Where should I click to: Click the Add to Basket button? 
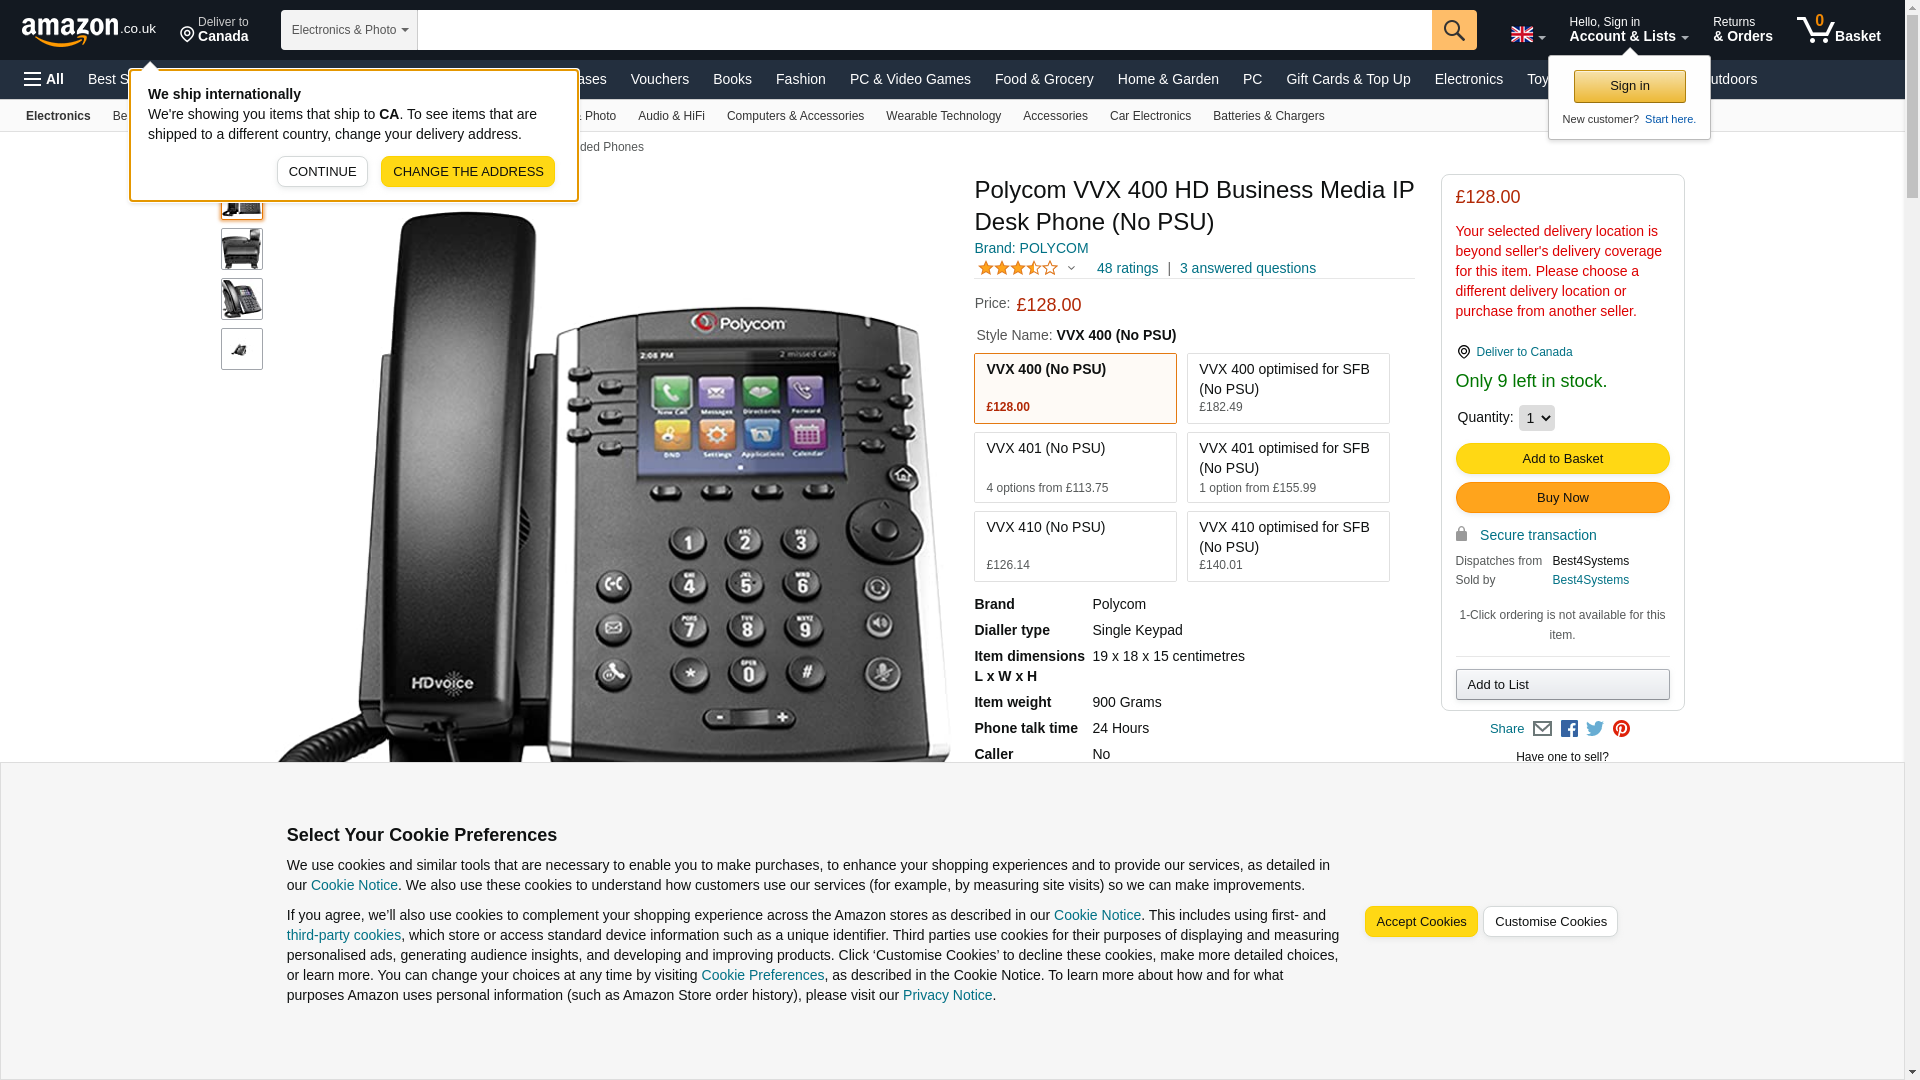coord(1562,459)
